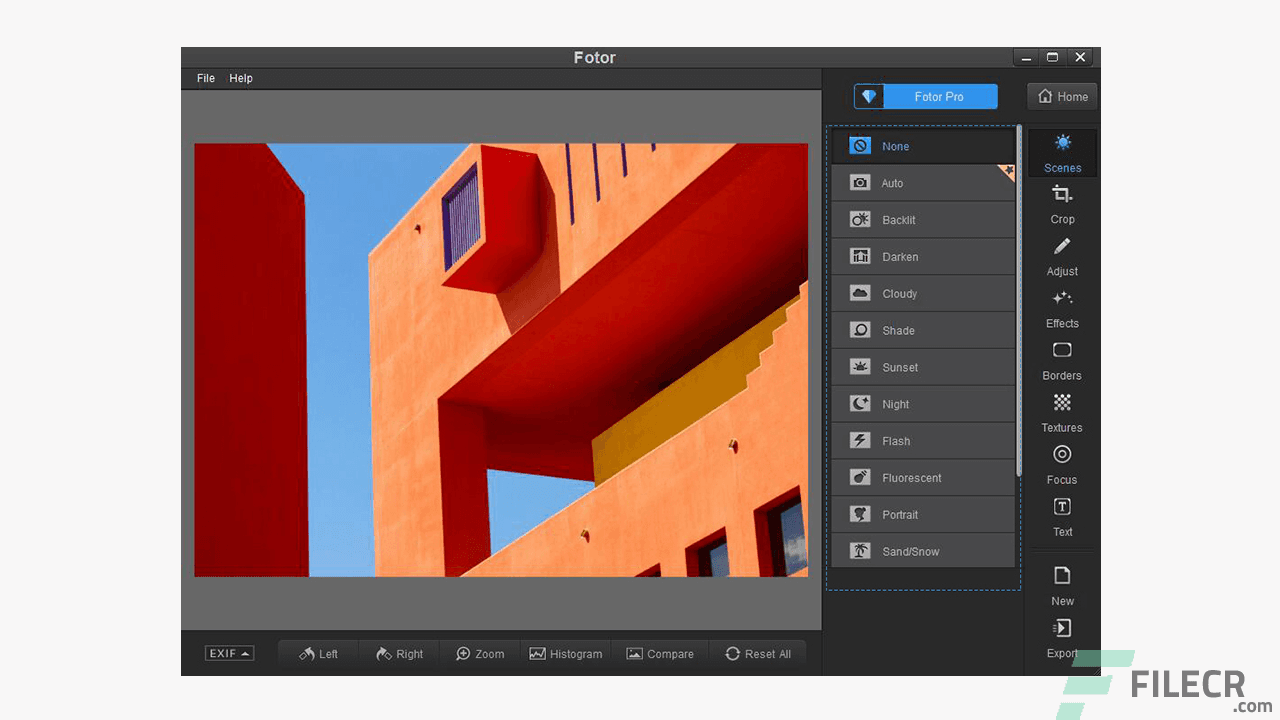Image resolution: width=1280 pixels, height=720 pixels.
Task: Select the None scene preset
Action: coord(922,146)
